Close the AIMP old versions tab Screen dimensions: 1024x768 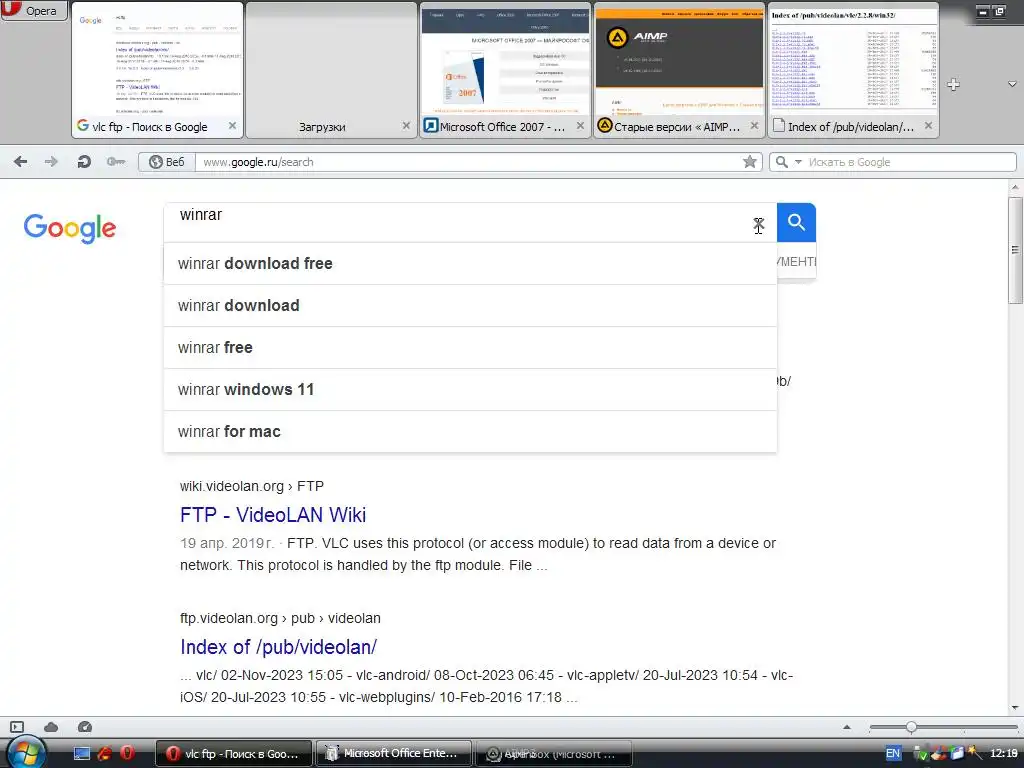754,125
